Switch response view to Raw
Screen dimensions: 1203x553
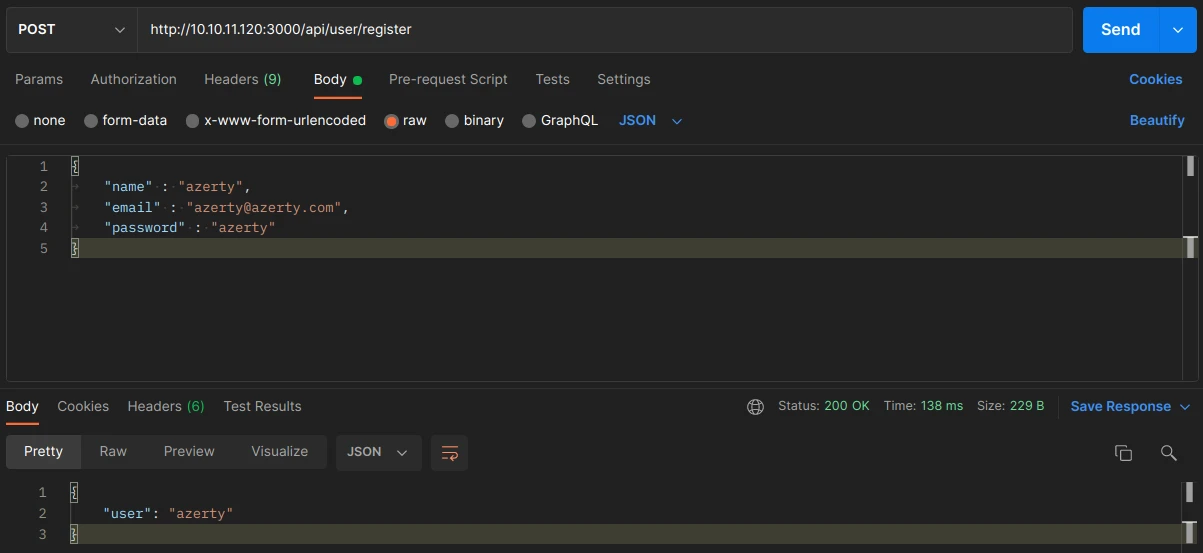coord(113,452)
